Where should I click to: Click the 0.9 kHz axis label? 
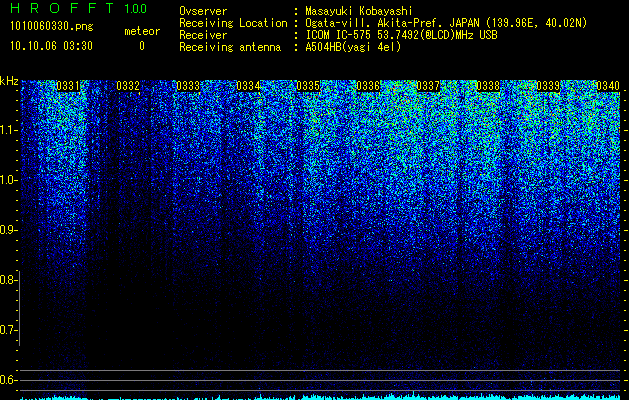click(x=8, y=230)
